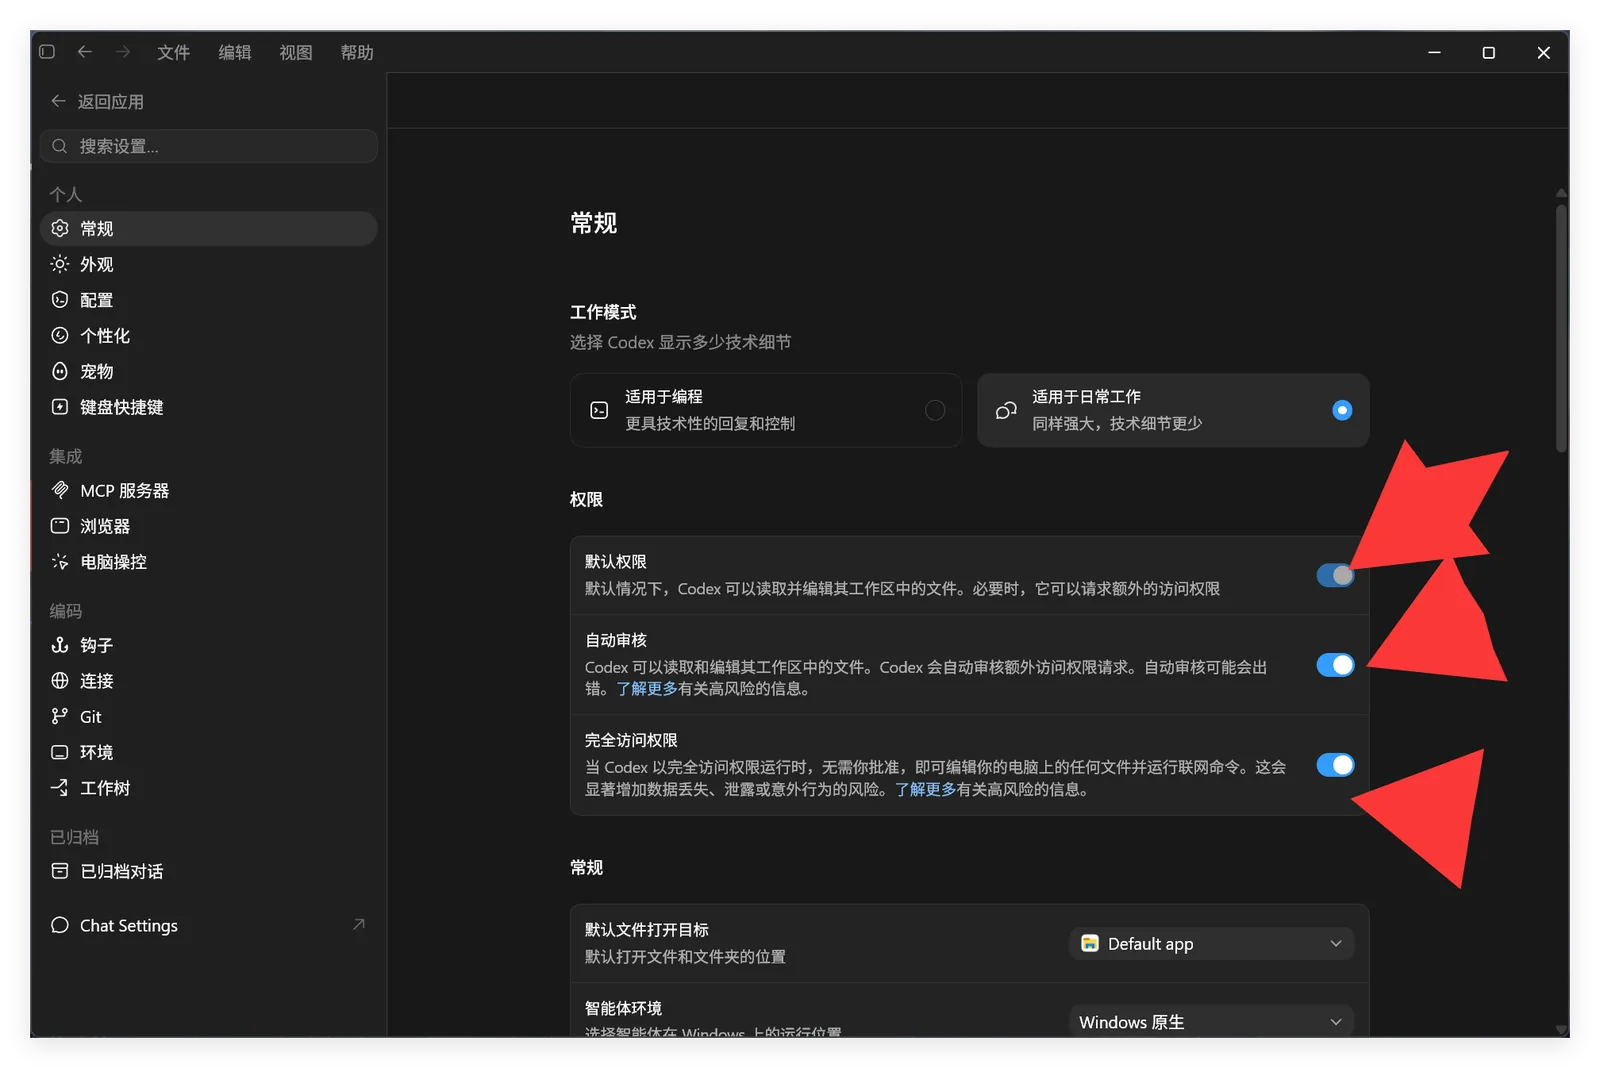Open 工作树 via its icon

click(x=60, y=788)
